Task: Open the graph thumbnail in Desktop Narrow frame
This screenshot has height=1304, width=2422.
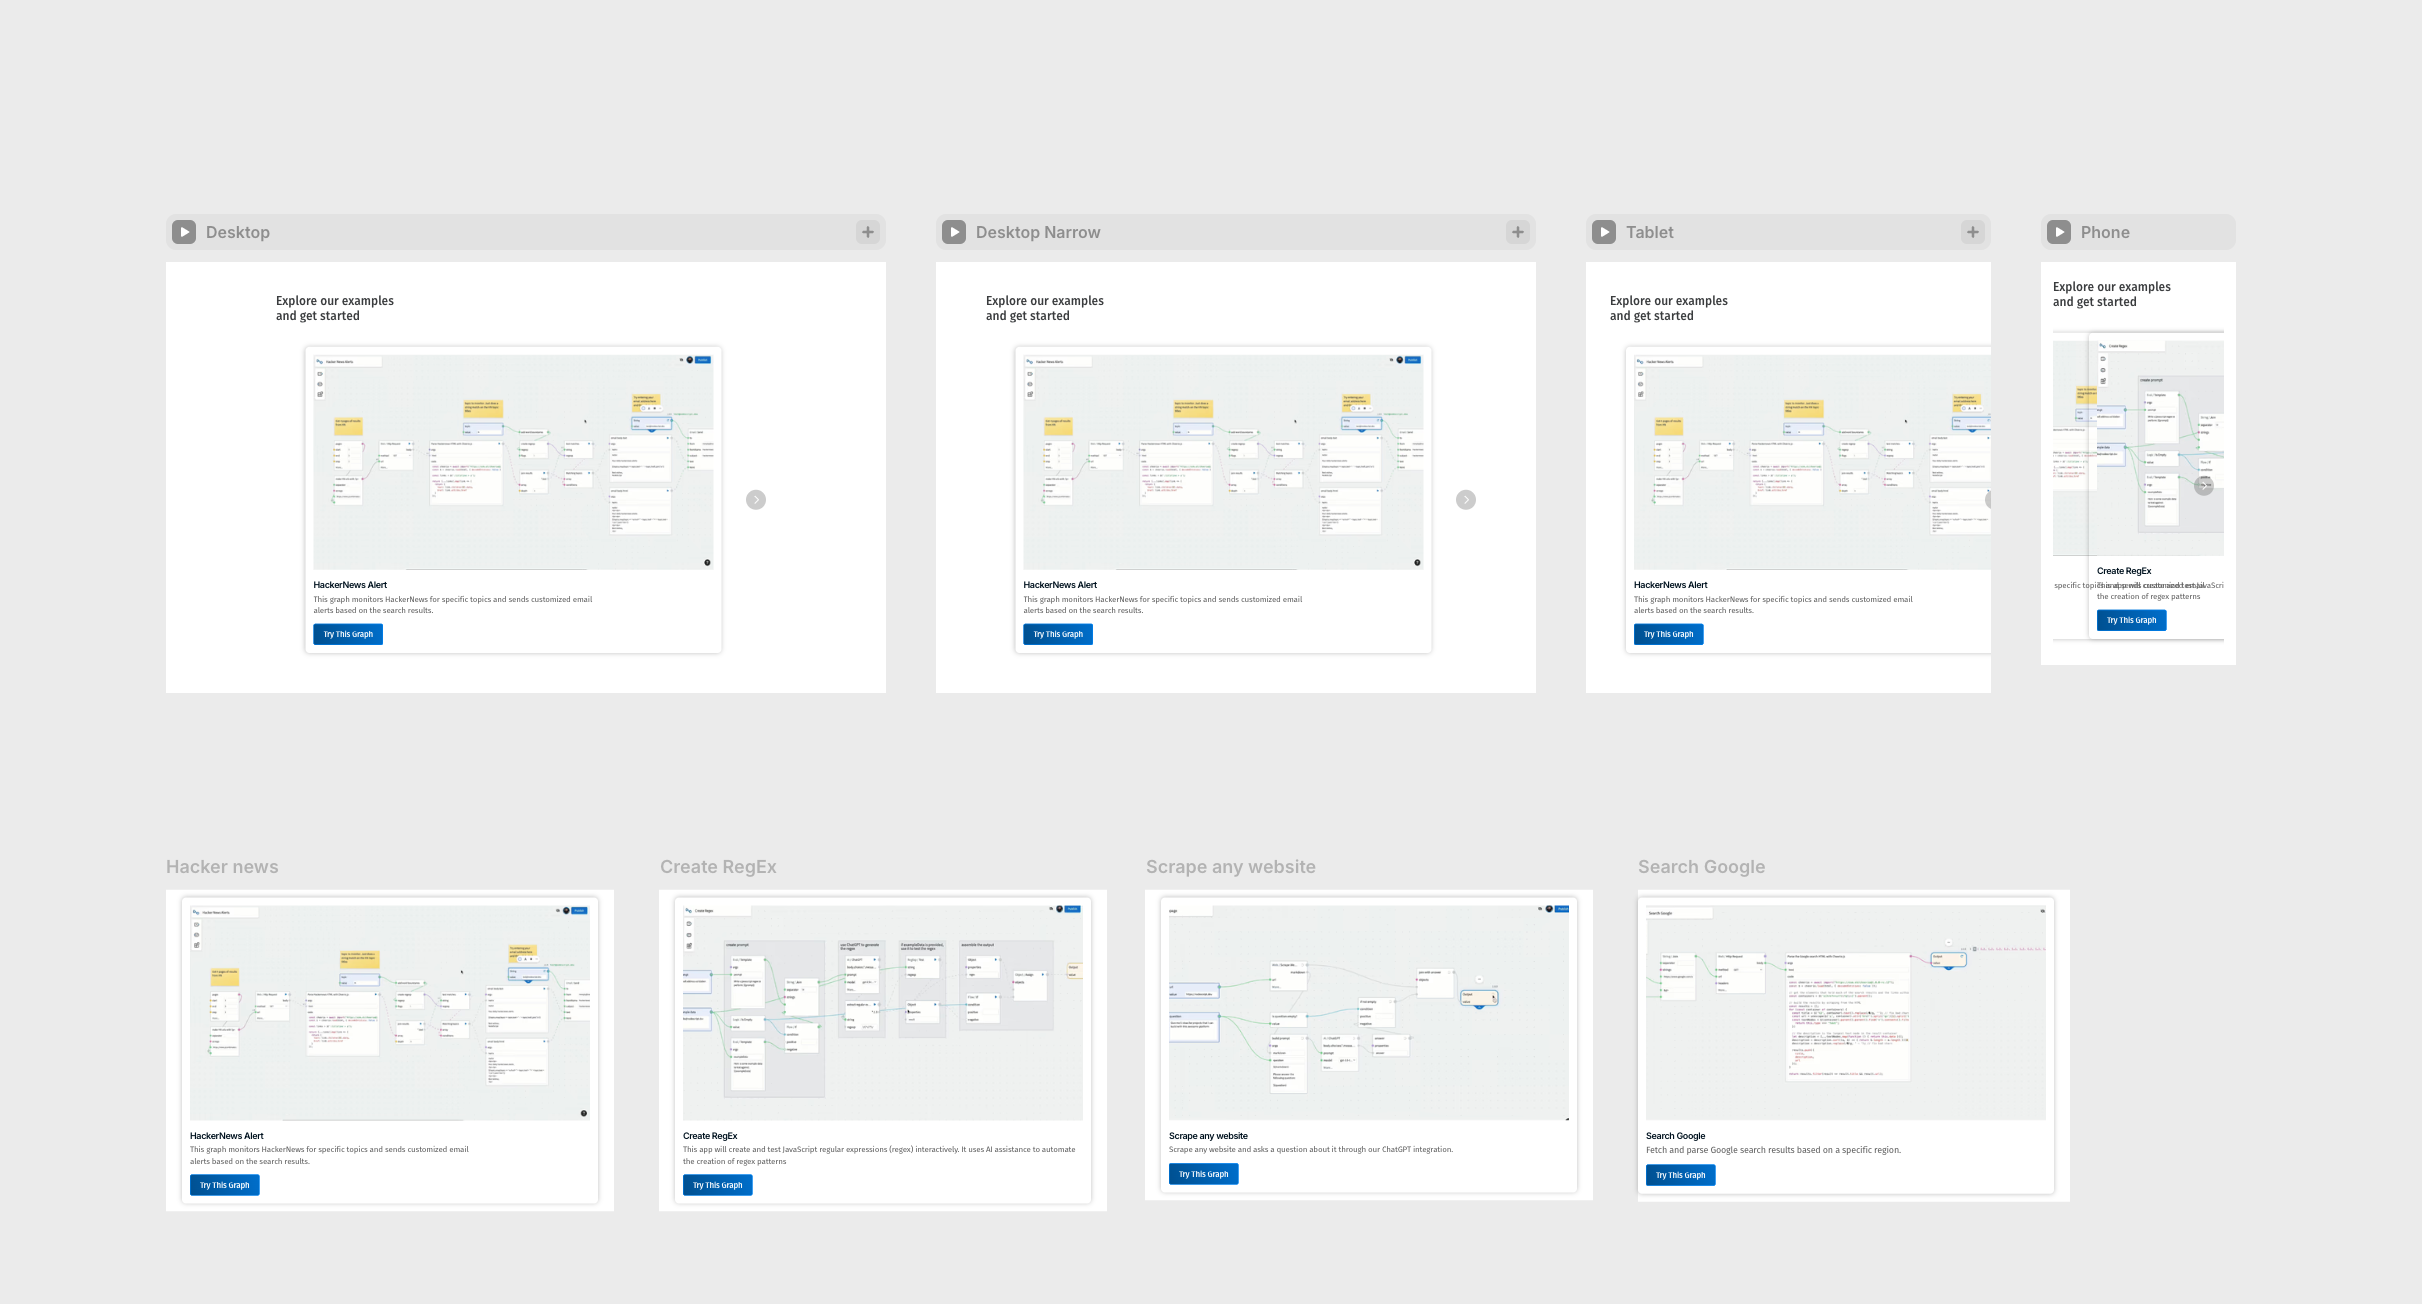Action: pos(1223,462)
